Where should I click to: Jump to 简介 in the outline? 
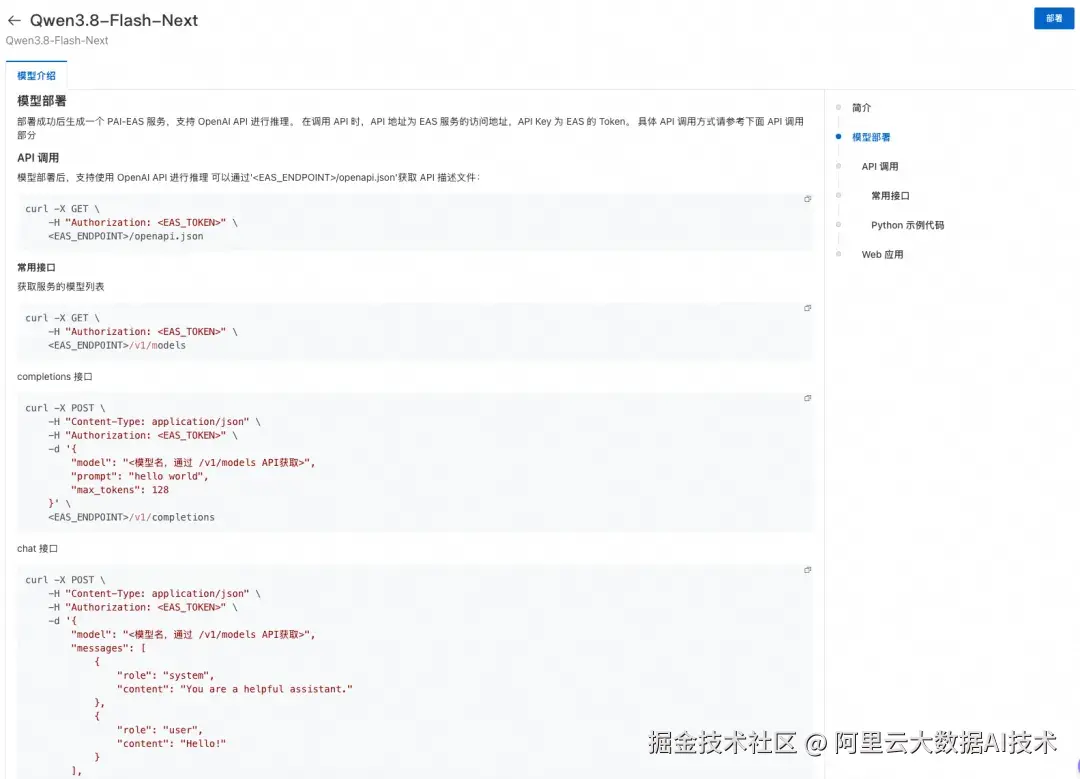[861, 107]
